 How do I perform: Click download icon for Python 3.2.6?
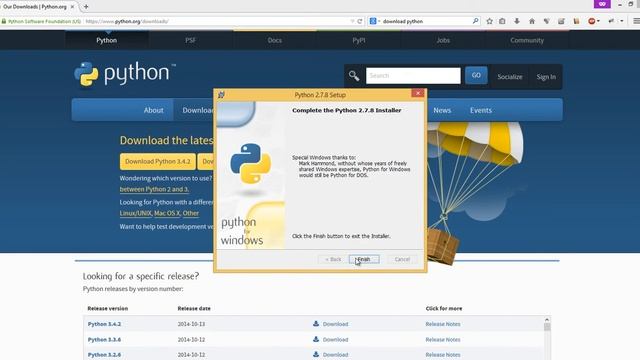click(316, 354)
